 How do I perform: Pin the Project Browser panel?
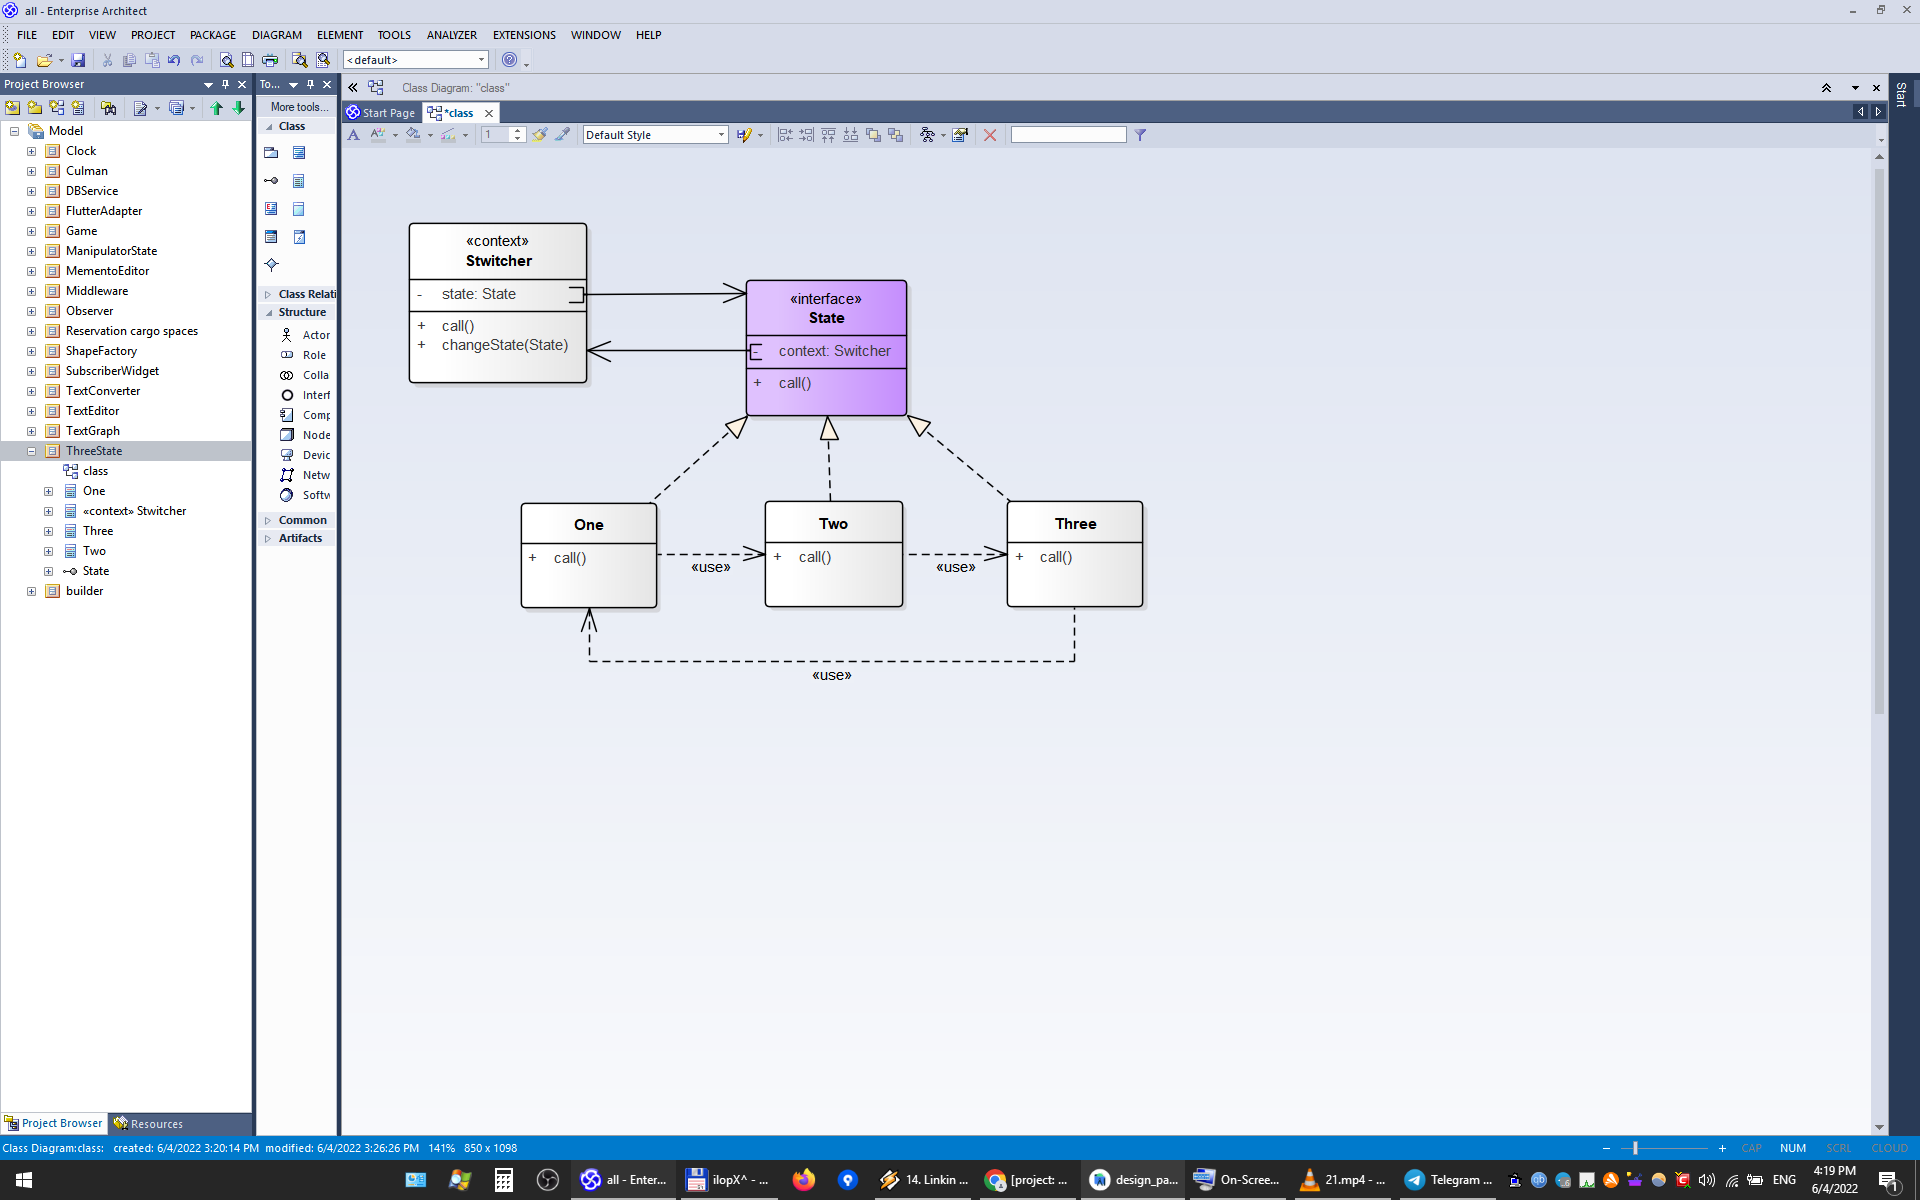point(225,84)
